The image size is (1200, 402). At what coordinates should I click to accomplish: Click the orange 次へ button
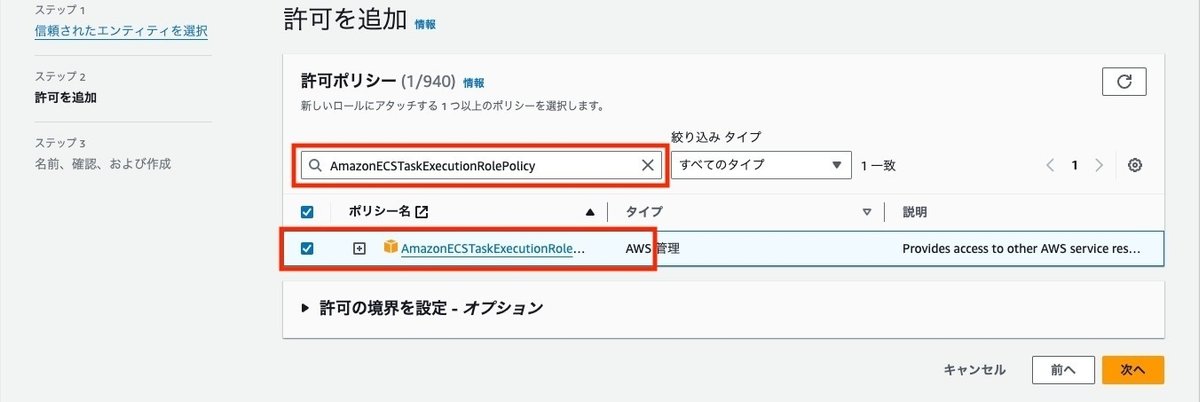click(x=1133, y=369)
